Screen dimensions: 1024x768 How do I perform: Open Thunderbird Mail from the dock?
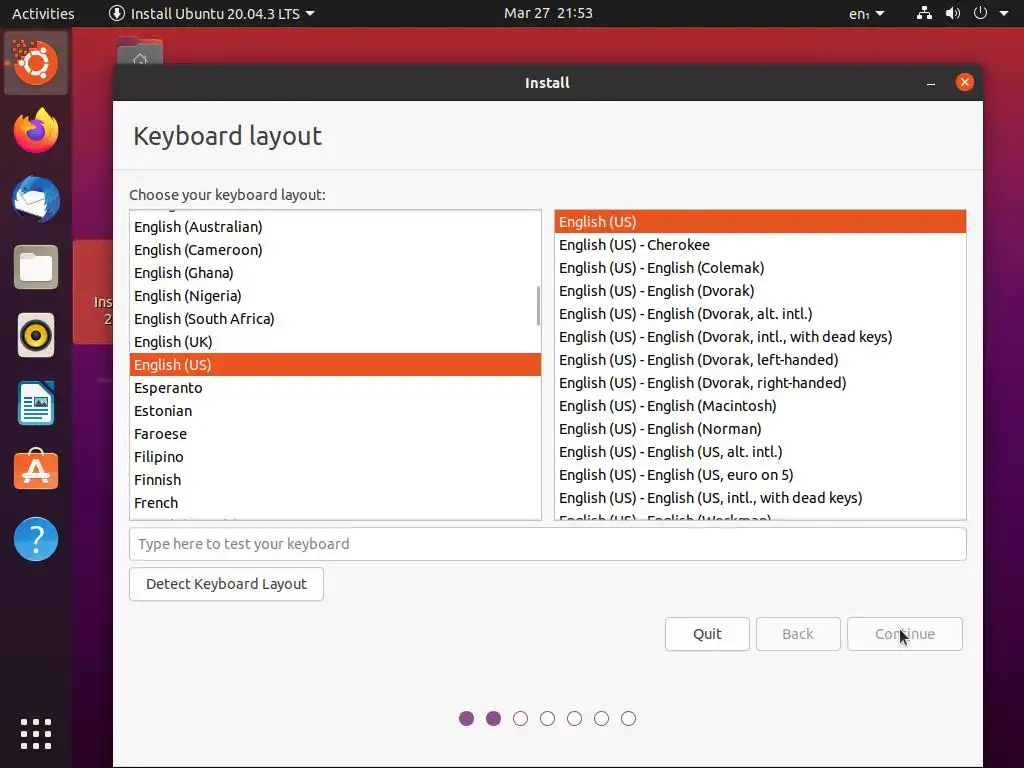coord(36,199)
